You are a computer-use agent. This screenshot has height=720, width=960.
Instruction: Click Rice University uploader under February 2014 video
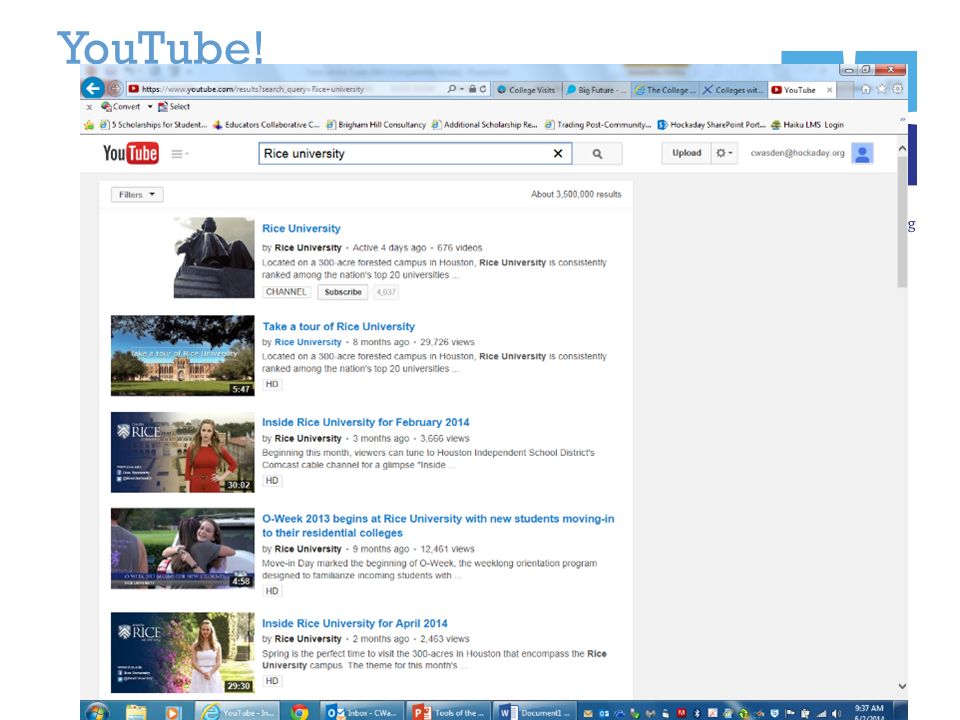click(308, 438)
